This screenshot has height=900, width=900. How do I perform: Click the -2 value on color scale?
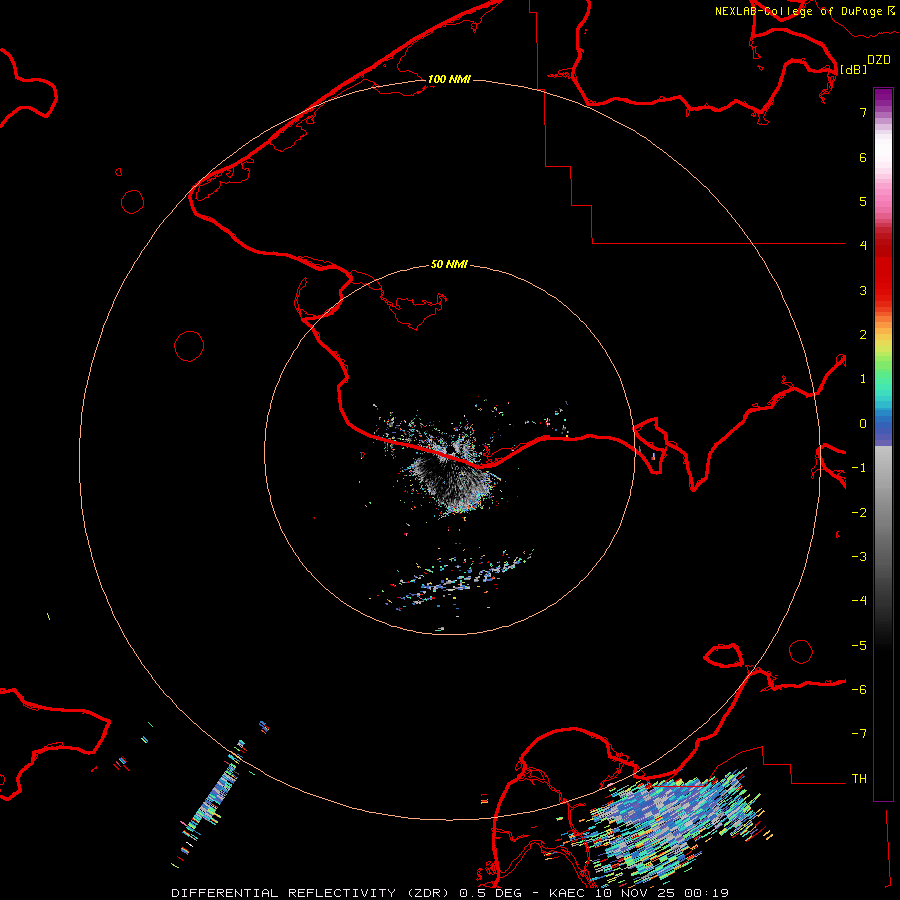tap(859, 513)
